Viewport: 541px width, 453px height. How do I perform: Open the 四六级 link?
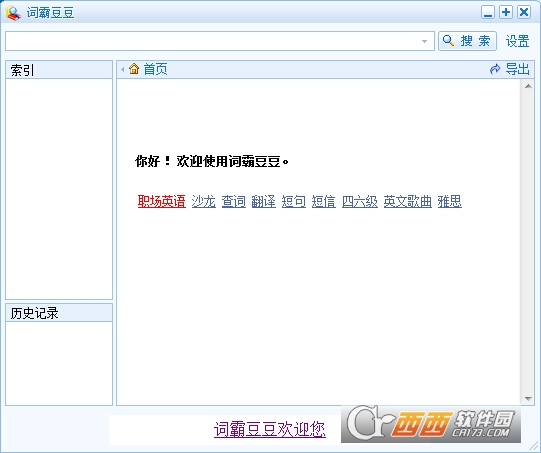360,201
